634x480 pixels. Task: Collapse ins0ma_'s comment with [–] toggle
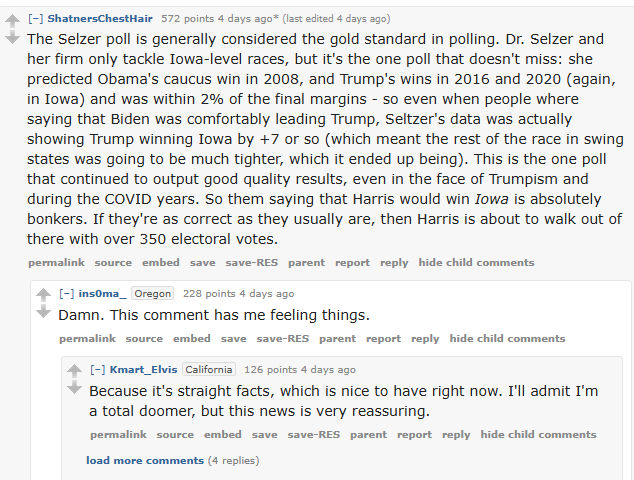tap(66, 294)
